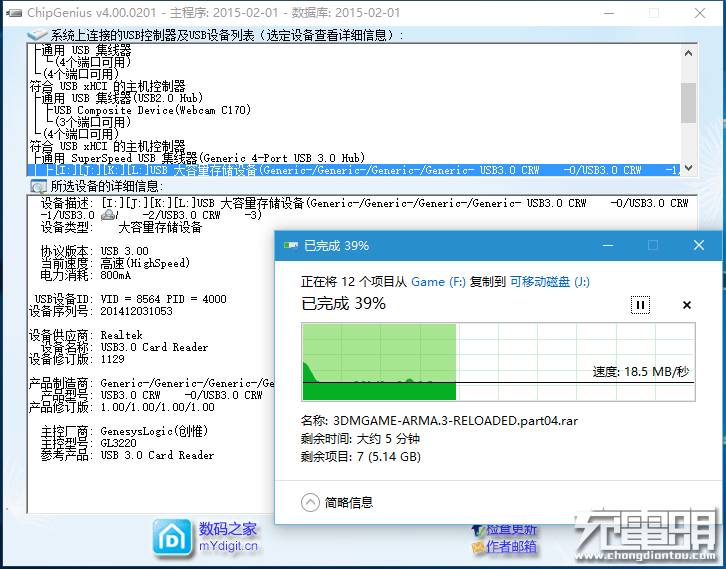Image resolution: width=726 pixels, height=569 pixels.
Task: Select the topmost 通用 USB 集线器 row
Action: 86,50
